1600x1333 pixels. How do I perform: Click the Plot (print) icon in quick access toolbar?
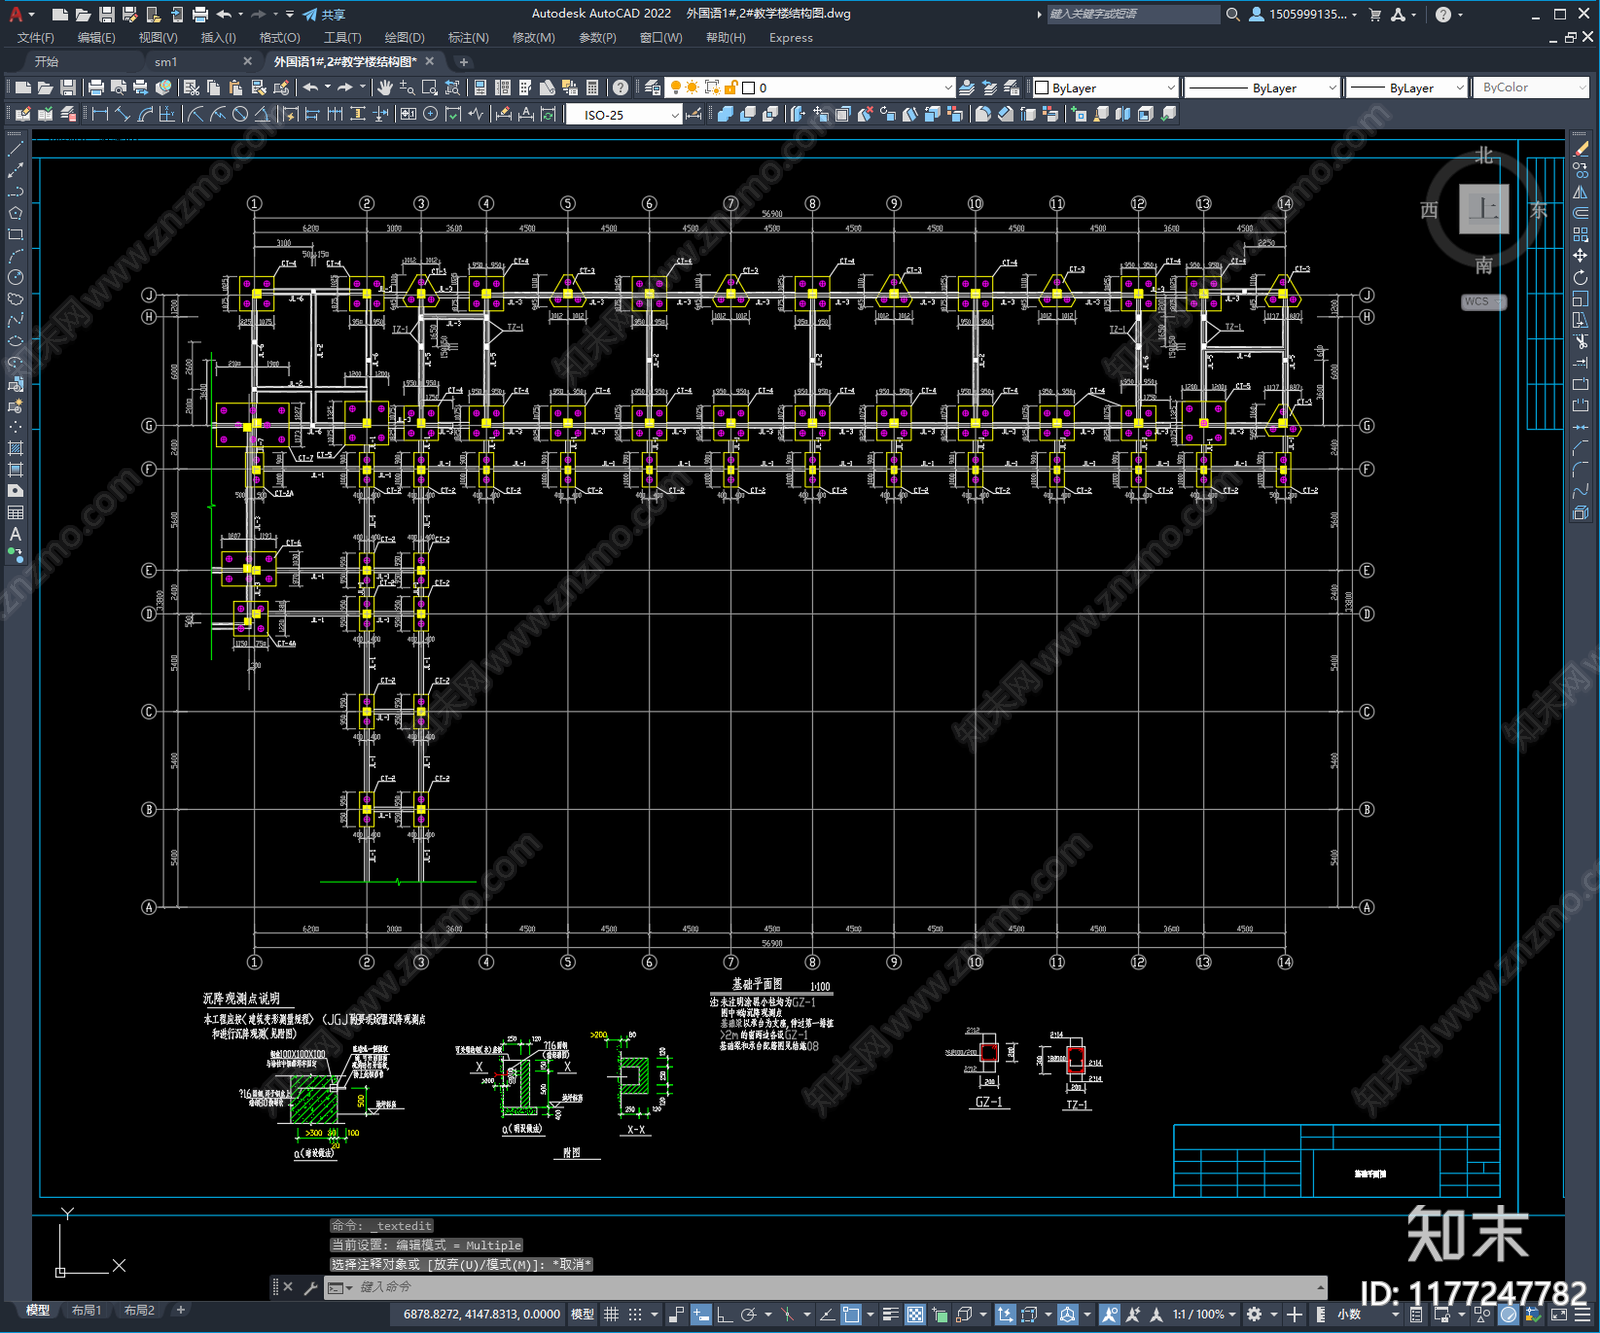click(x=200, y=14)
